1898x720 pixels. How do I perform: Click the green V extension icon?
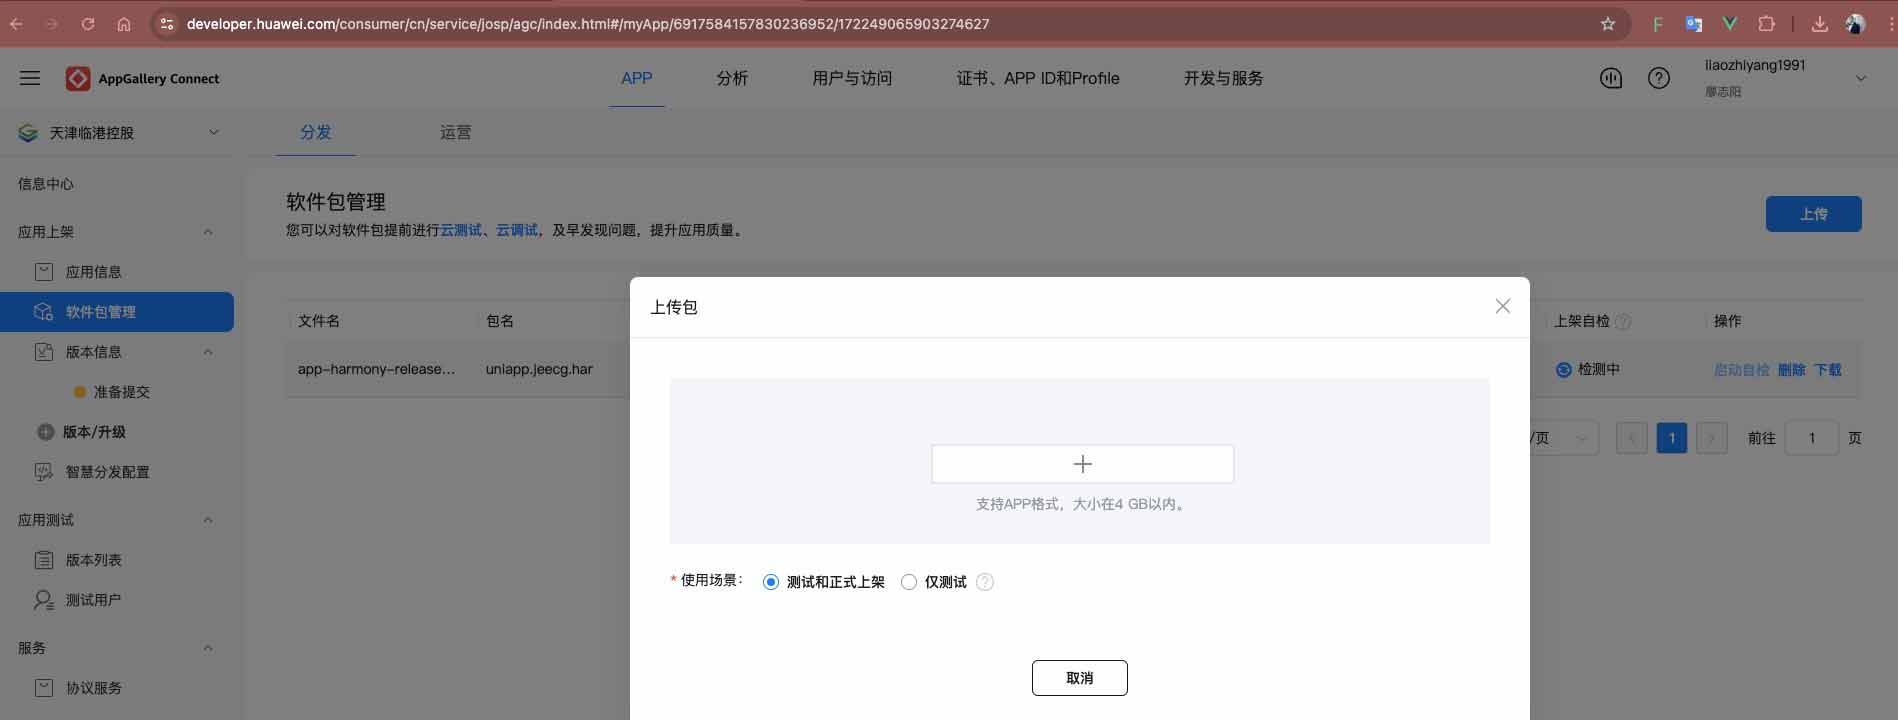pos(1730,24)
